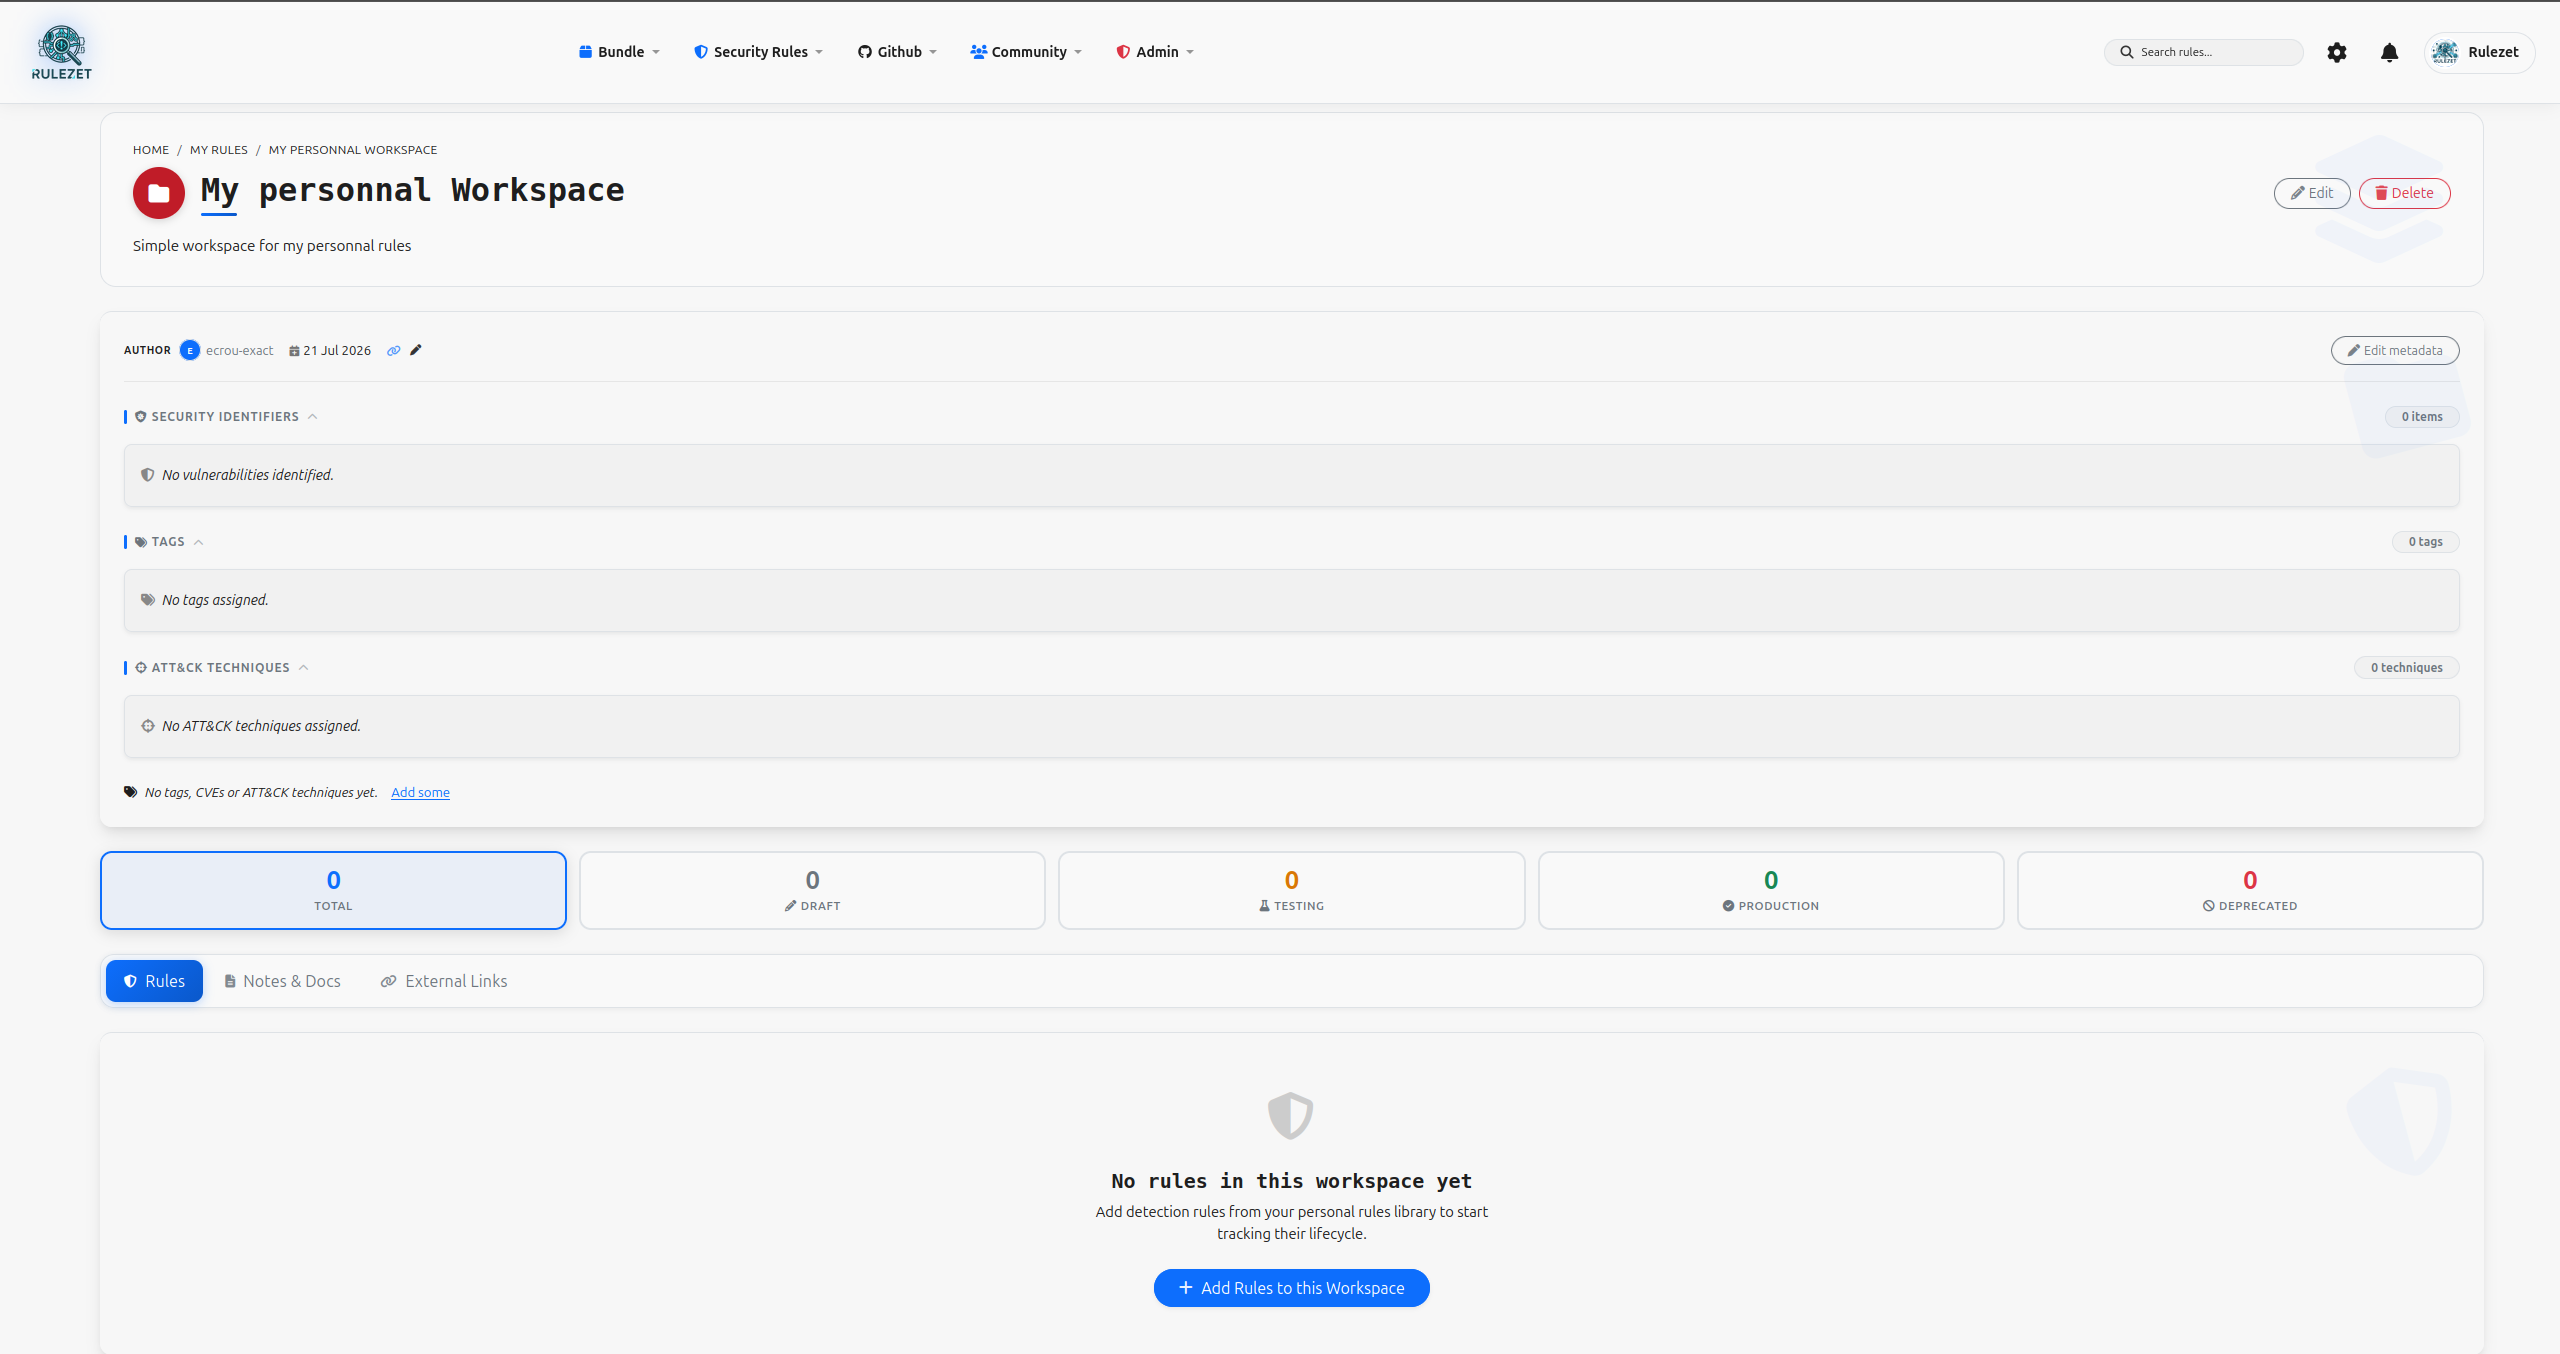Open settings via the gear icon

(x=2337, y=52)
